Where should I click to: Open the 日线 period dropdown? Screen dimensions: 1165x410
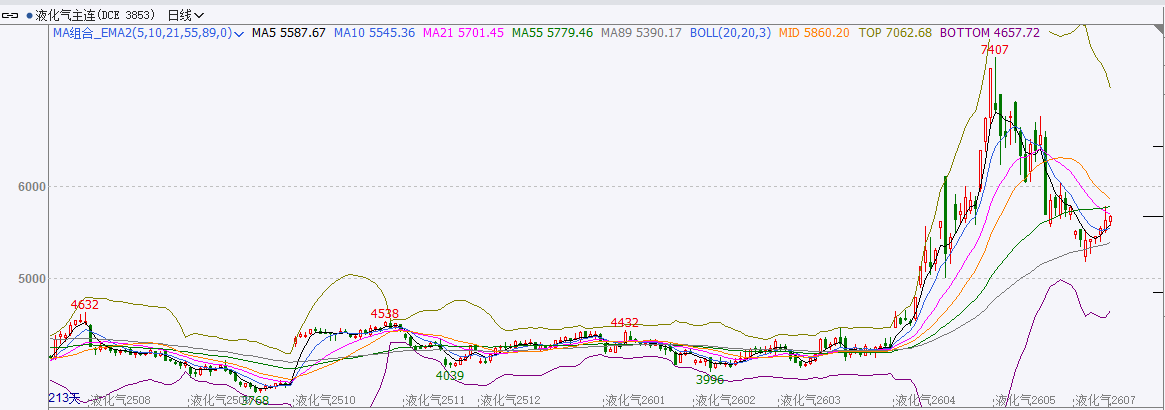coord(185,16)
